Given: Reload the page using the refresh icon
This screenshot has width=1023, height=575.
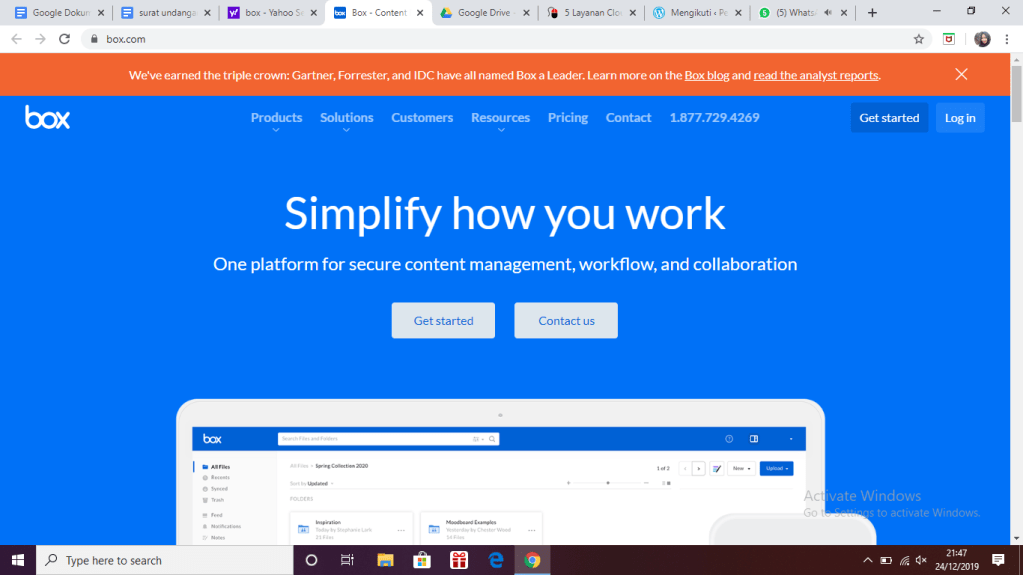Looking at the screenshot, I should [65, 39].
